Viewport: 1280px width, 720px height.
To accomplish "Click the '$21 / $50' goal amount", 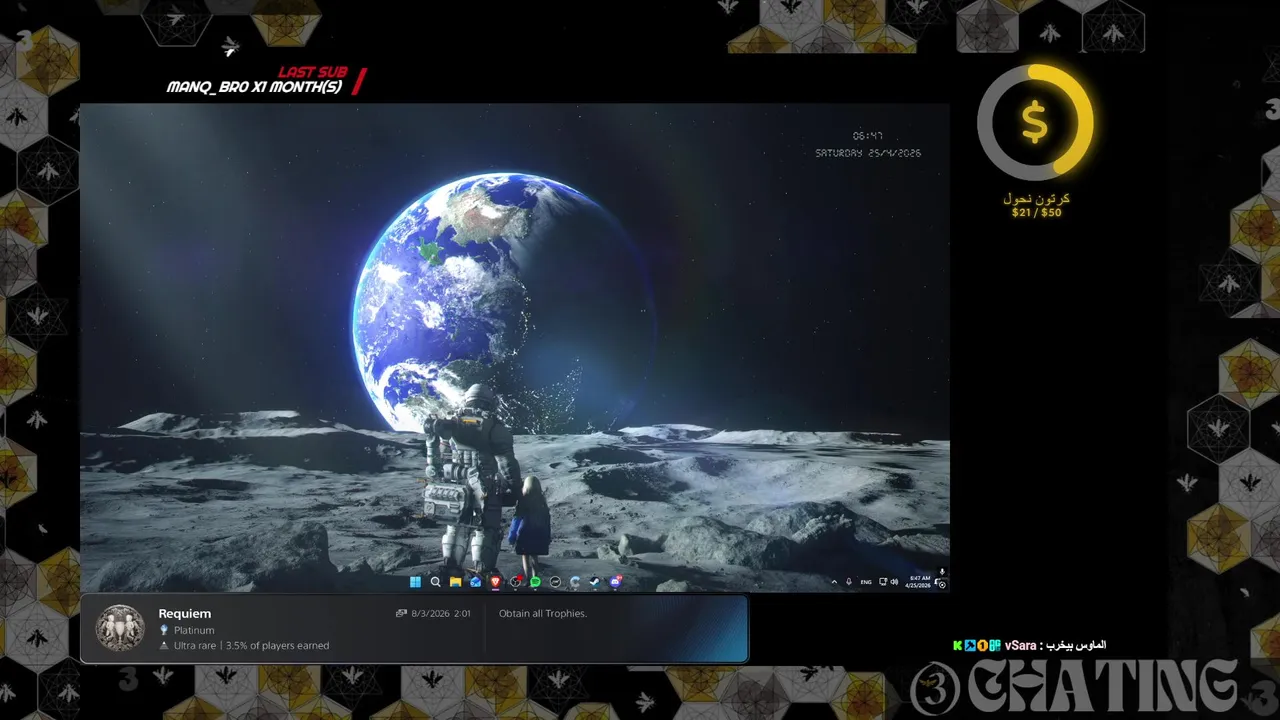I will [x=1036, y=213].
